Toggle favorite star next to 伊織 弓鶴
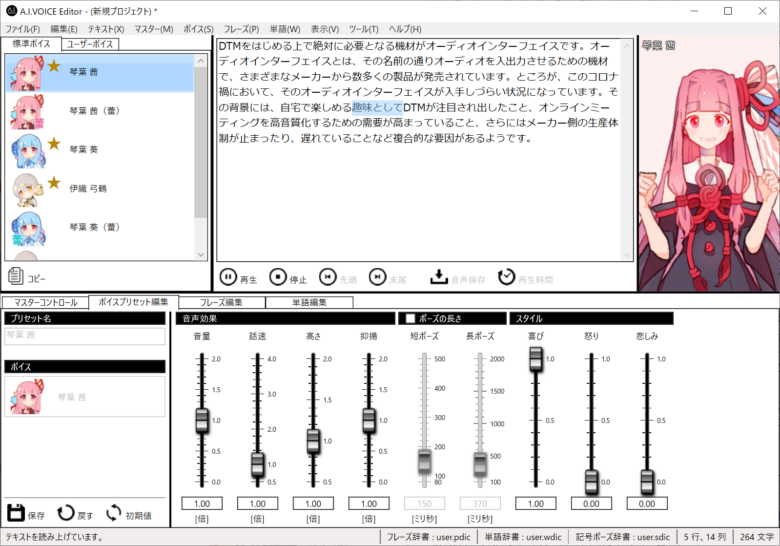The height and width of the screenshot is (546, 780). pyautogui.click(x=54, y=182)
